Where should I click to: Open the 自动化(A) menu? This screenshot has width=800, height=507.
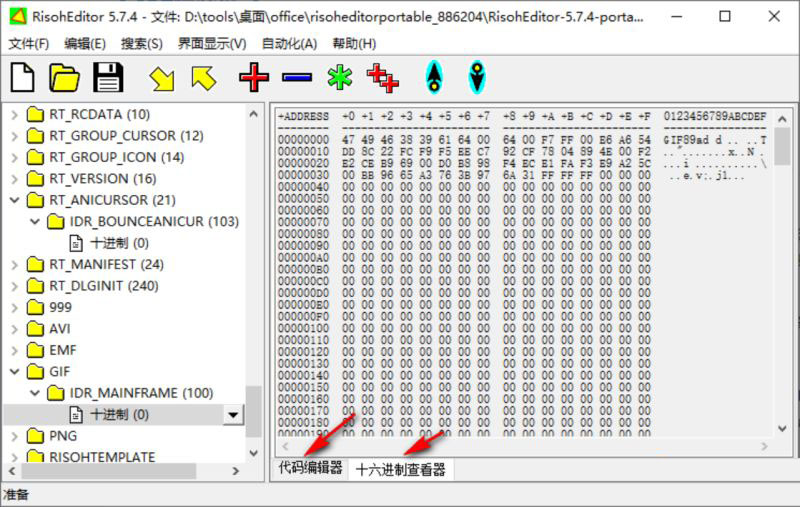[289, 44]
